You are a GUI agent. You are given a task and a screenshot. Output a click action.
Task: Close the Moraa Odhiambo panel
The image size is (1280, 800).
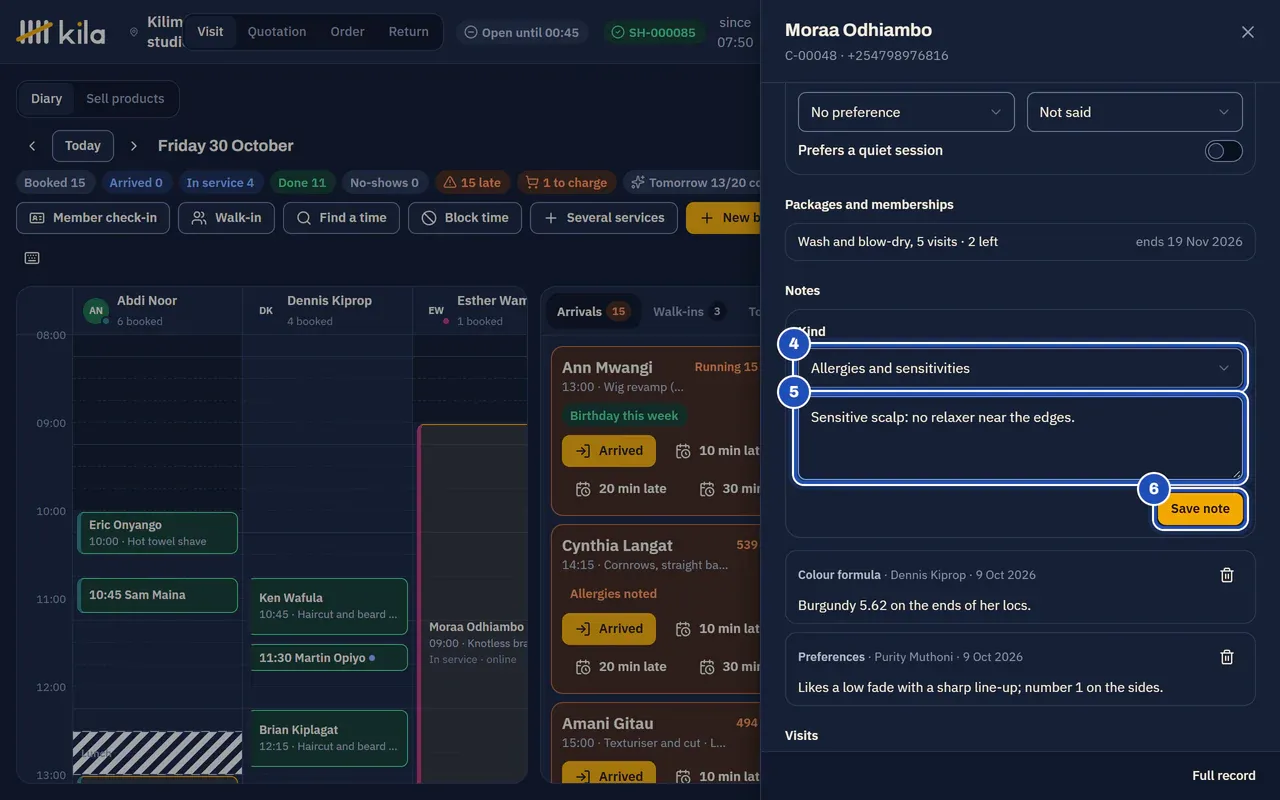(1248, 32)
